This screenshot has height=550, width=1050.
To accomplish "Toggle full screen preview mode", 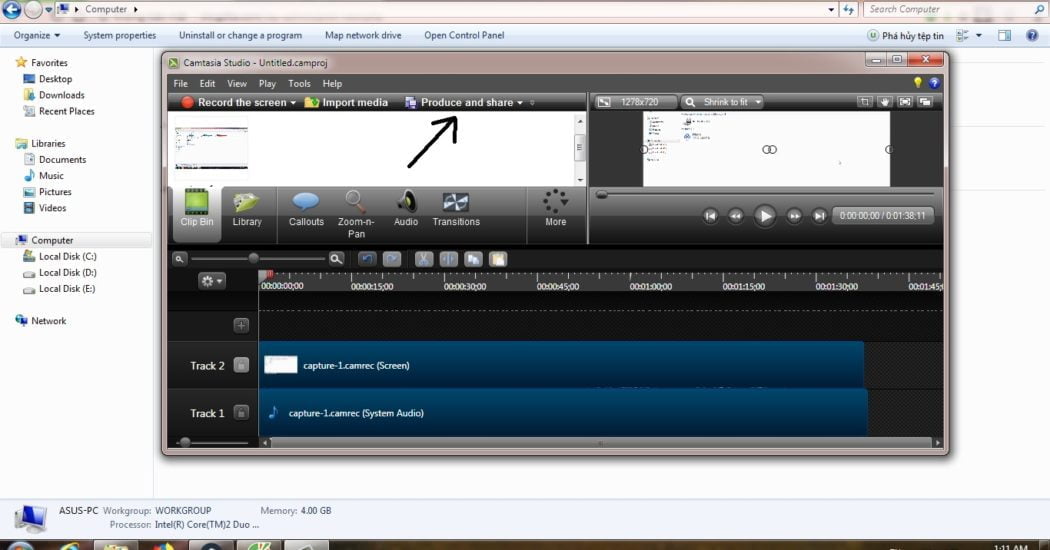I will point(905,102).
